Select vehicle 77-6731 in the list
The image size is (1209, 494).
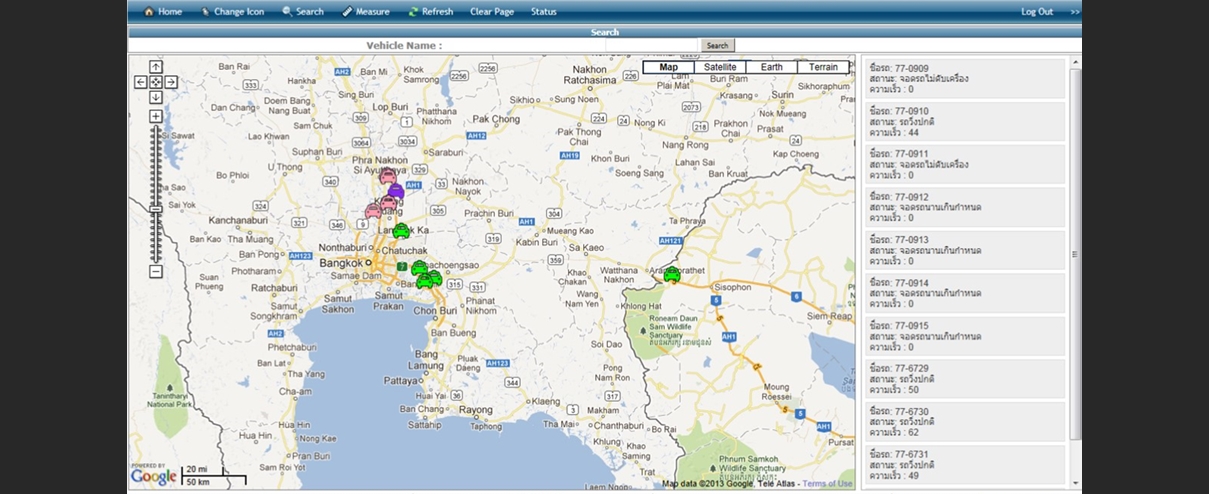click(965, 465)
